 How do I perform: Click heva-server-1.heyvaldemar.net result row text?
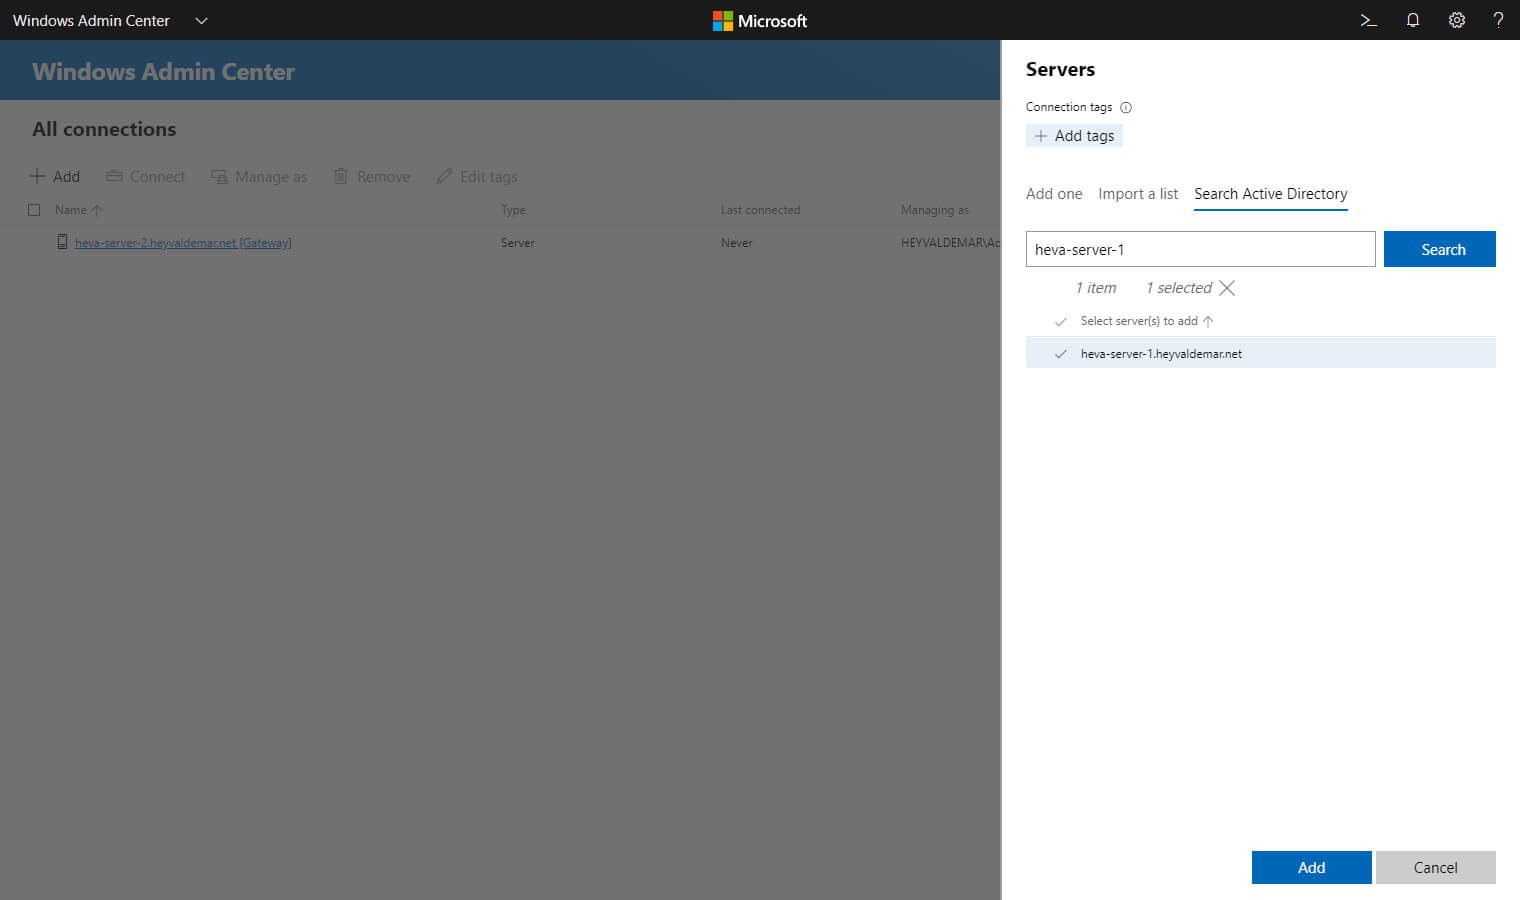coord(1161,354)
